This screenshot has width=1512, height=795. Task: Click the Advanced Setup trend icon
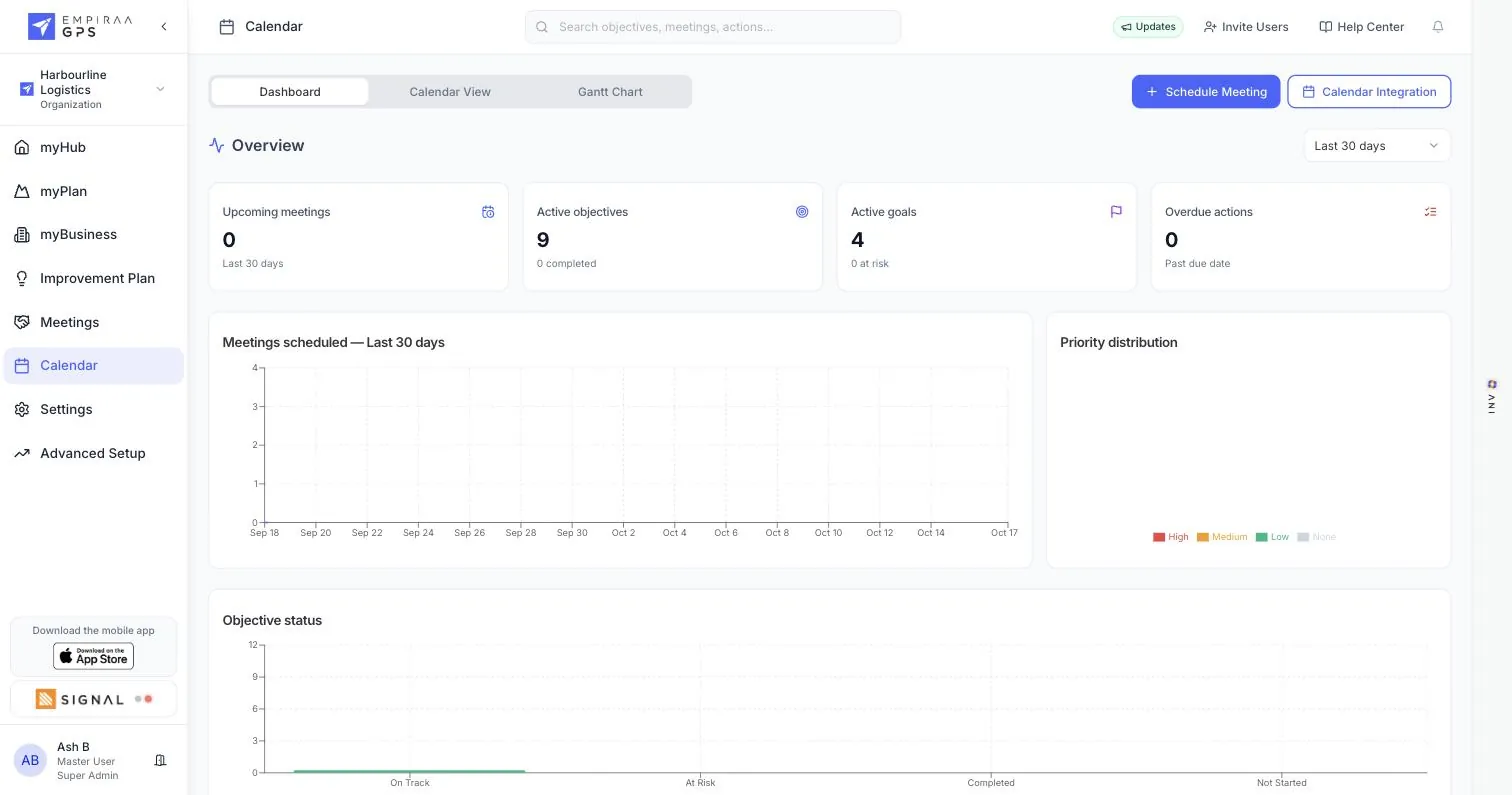click(22, 453)
